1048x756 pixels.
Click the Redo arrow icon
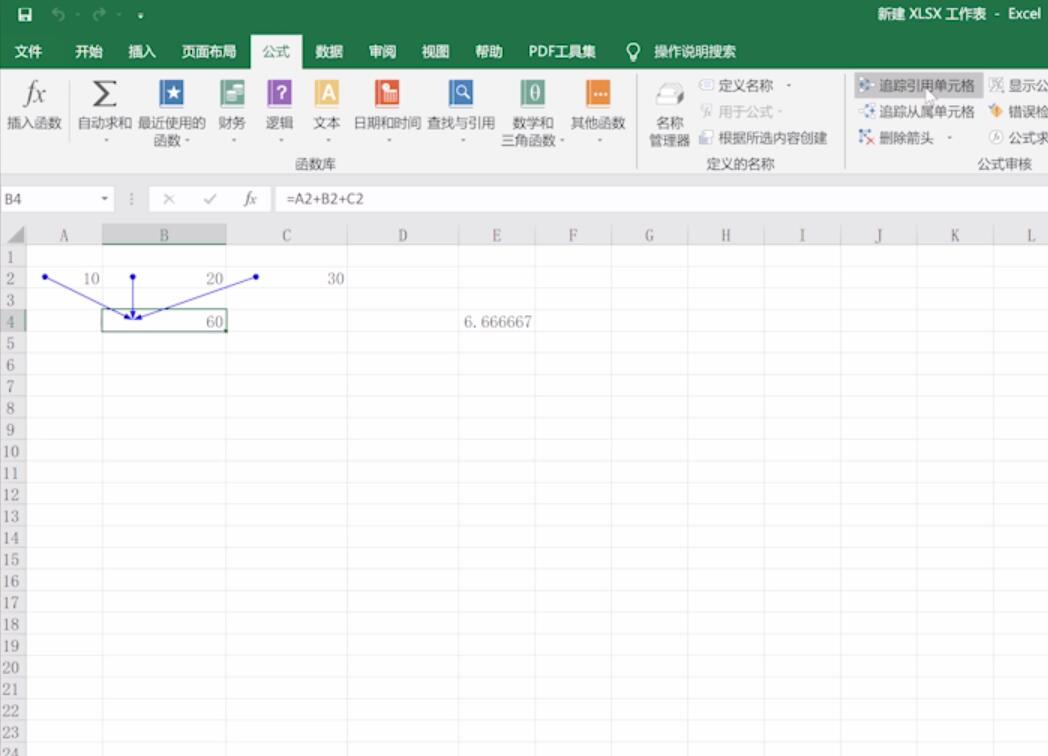(x=99, y=15)
